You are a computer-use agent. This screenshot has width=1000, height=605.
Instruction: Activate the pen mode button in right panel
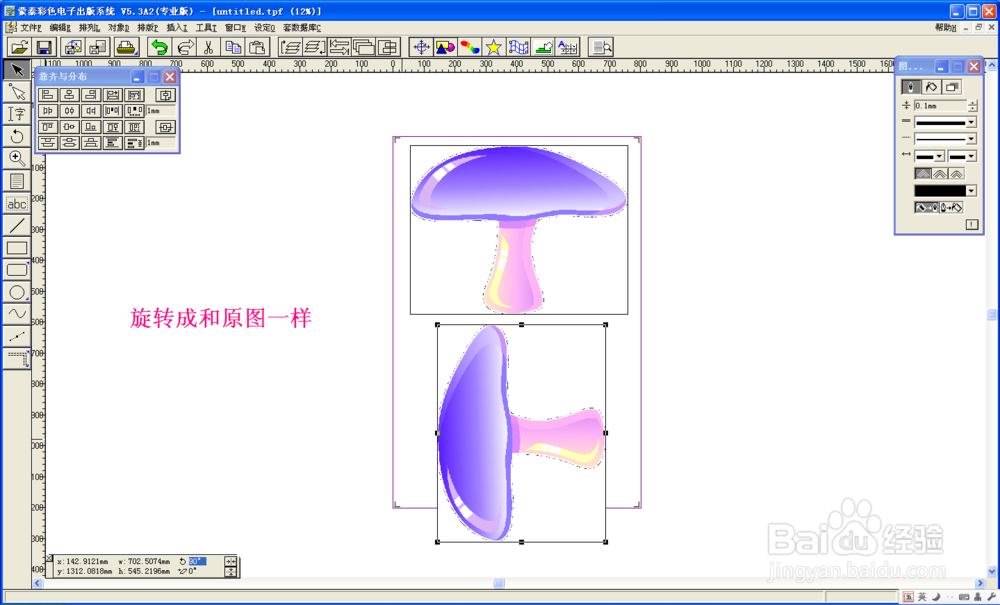911,87
